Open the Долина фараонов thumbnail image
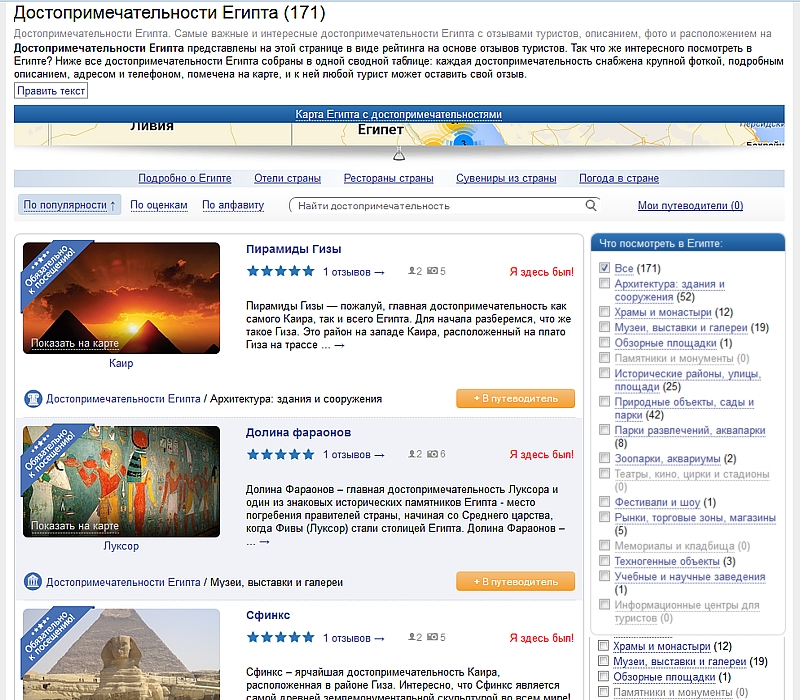Image resolution: width=800 pixels, height=700 pixels. tap(121, 481)
